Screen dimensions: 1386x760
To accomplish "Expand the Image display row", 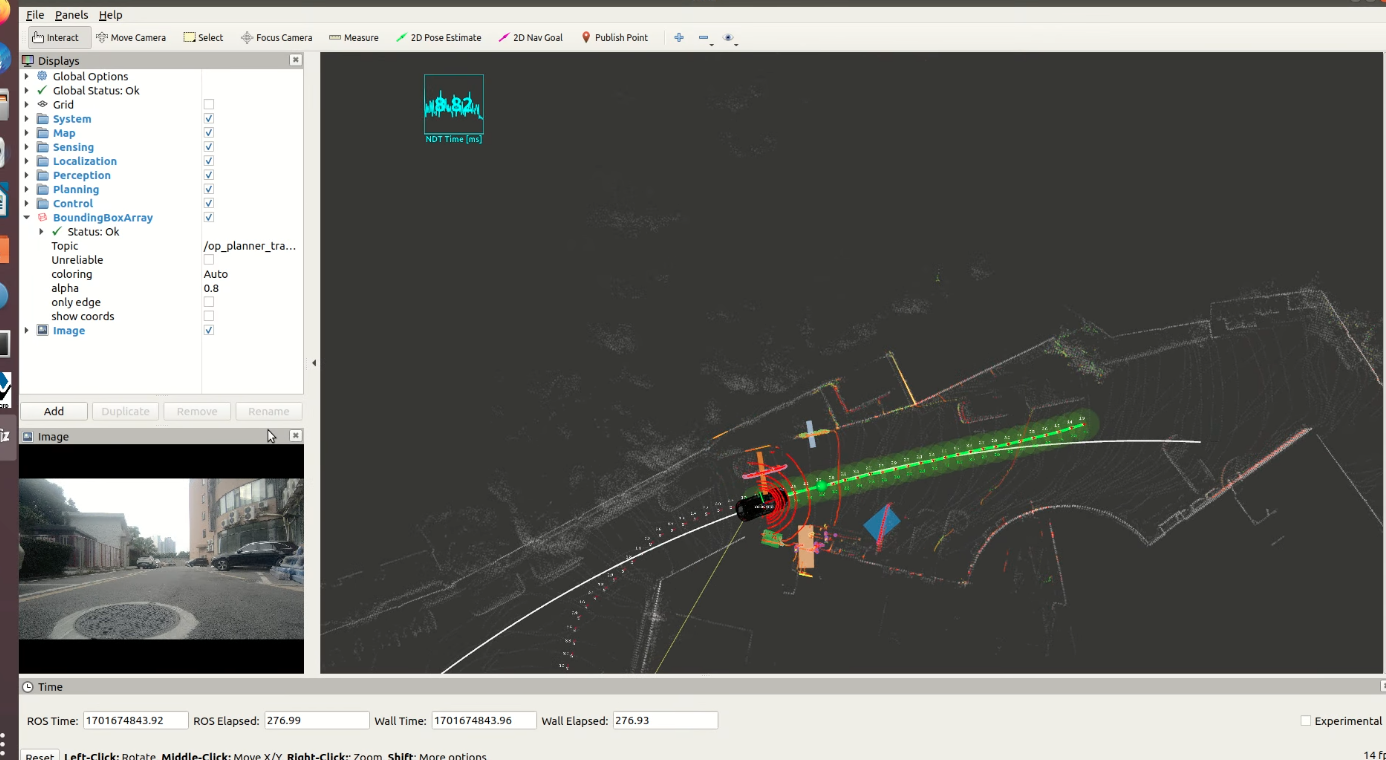I will click(x=27, y=330).
